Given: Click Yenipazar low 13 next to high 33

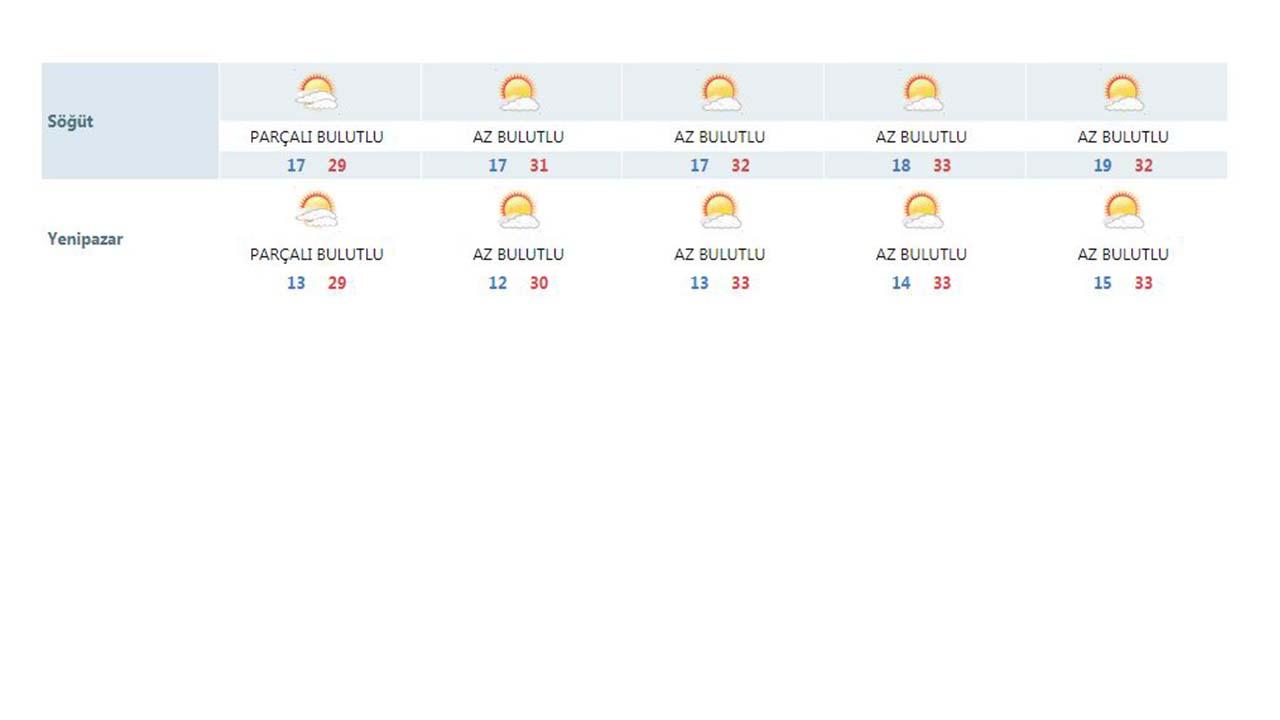Looking at the screenshot, I should [x=699, y=284].
